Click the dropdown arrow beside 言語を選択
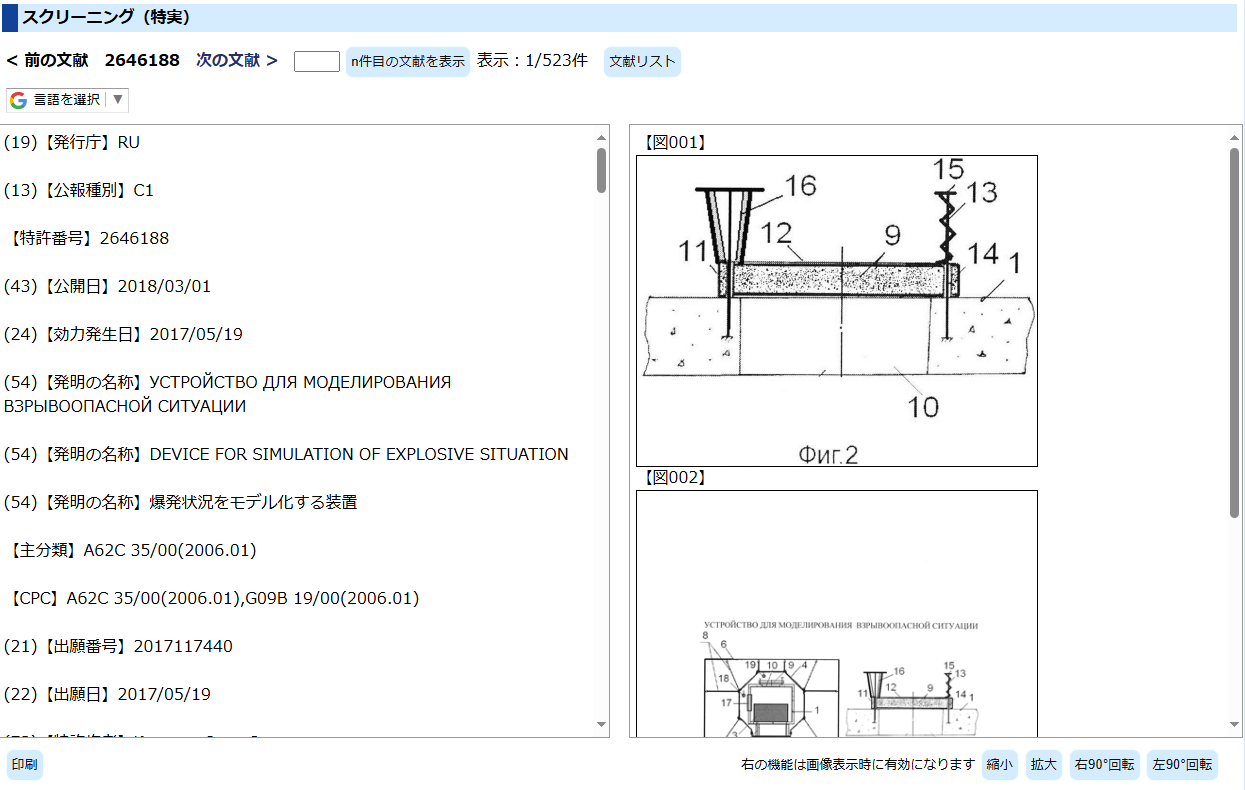 (117, 100)
